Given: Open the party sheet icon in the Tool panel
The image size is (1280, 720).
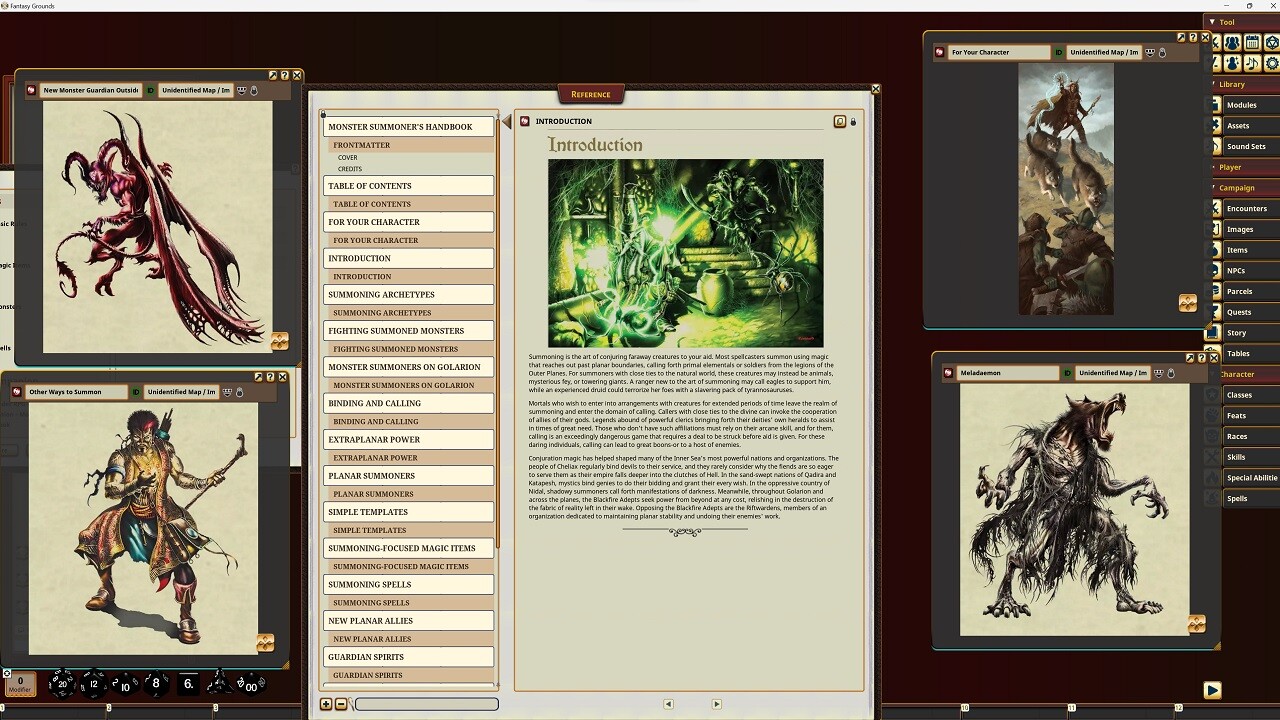Looking at the screenshot, I should [x=1232, y=42].
